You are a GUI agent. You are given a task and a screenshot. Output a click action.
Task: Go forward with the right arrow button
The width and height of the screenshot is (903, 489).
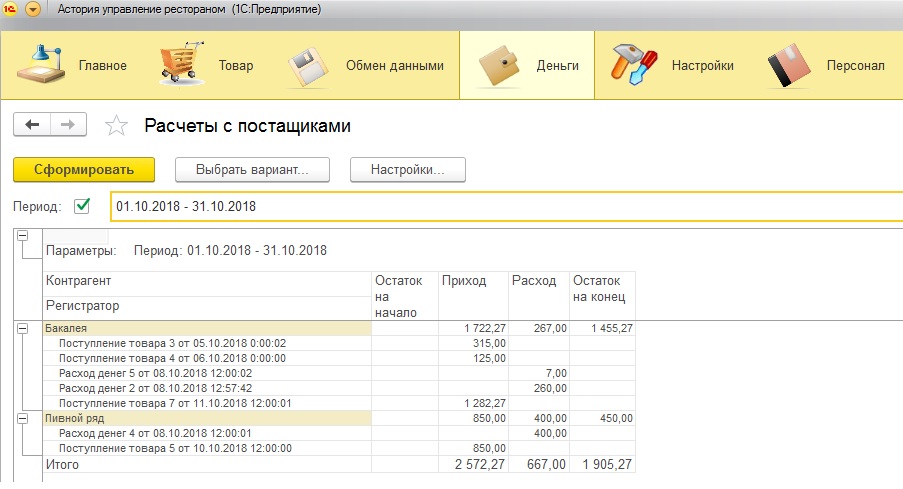[68, 125]
